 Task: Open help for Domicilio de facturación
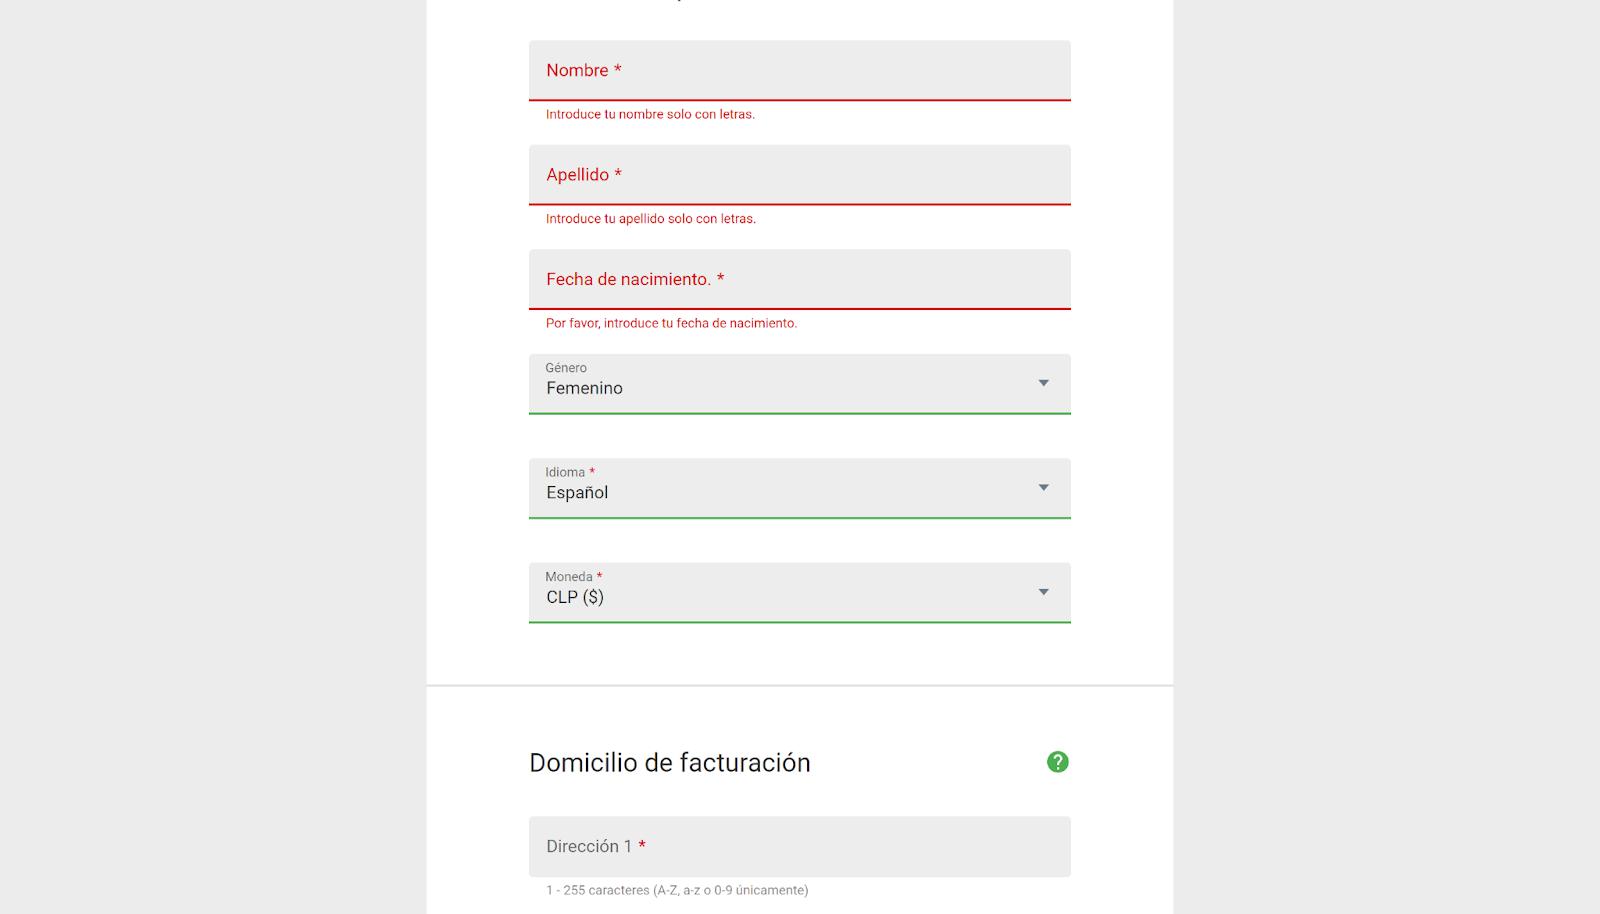(1057, 762)
